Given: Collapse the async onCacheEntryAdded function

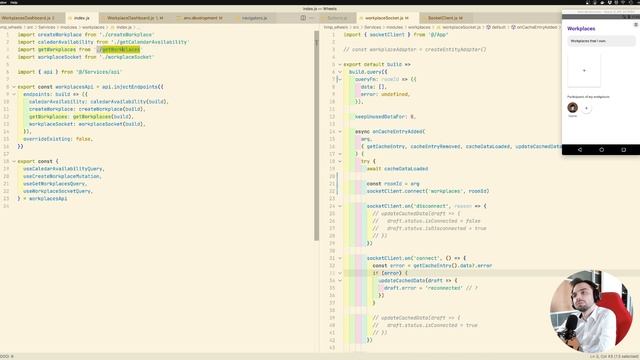Looking at the screenshot, I should (x=340, y=132).
